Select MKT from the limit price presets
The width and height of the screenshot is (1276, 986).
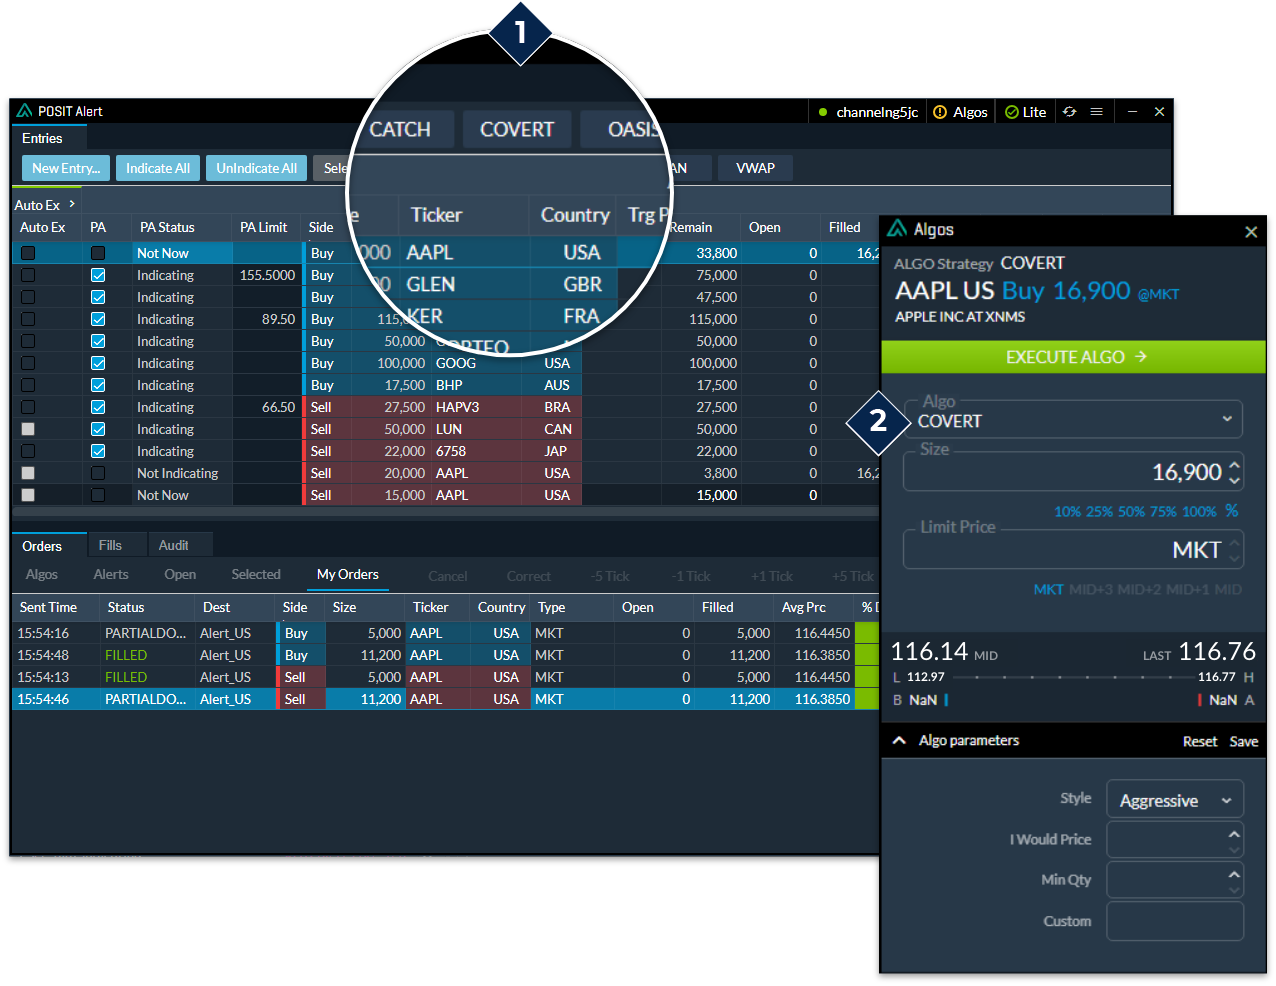[x=1050, y=589]
